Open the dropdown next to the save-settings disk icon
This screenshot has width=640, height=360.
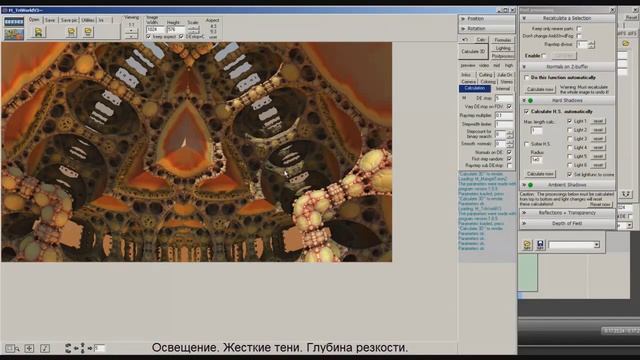point(596,245)
